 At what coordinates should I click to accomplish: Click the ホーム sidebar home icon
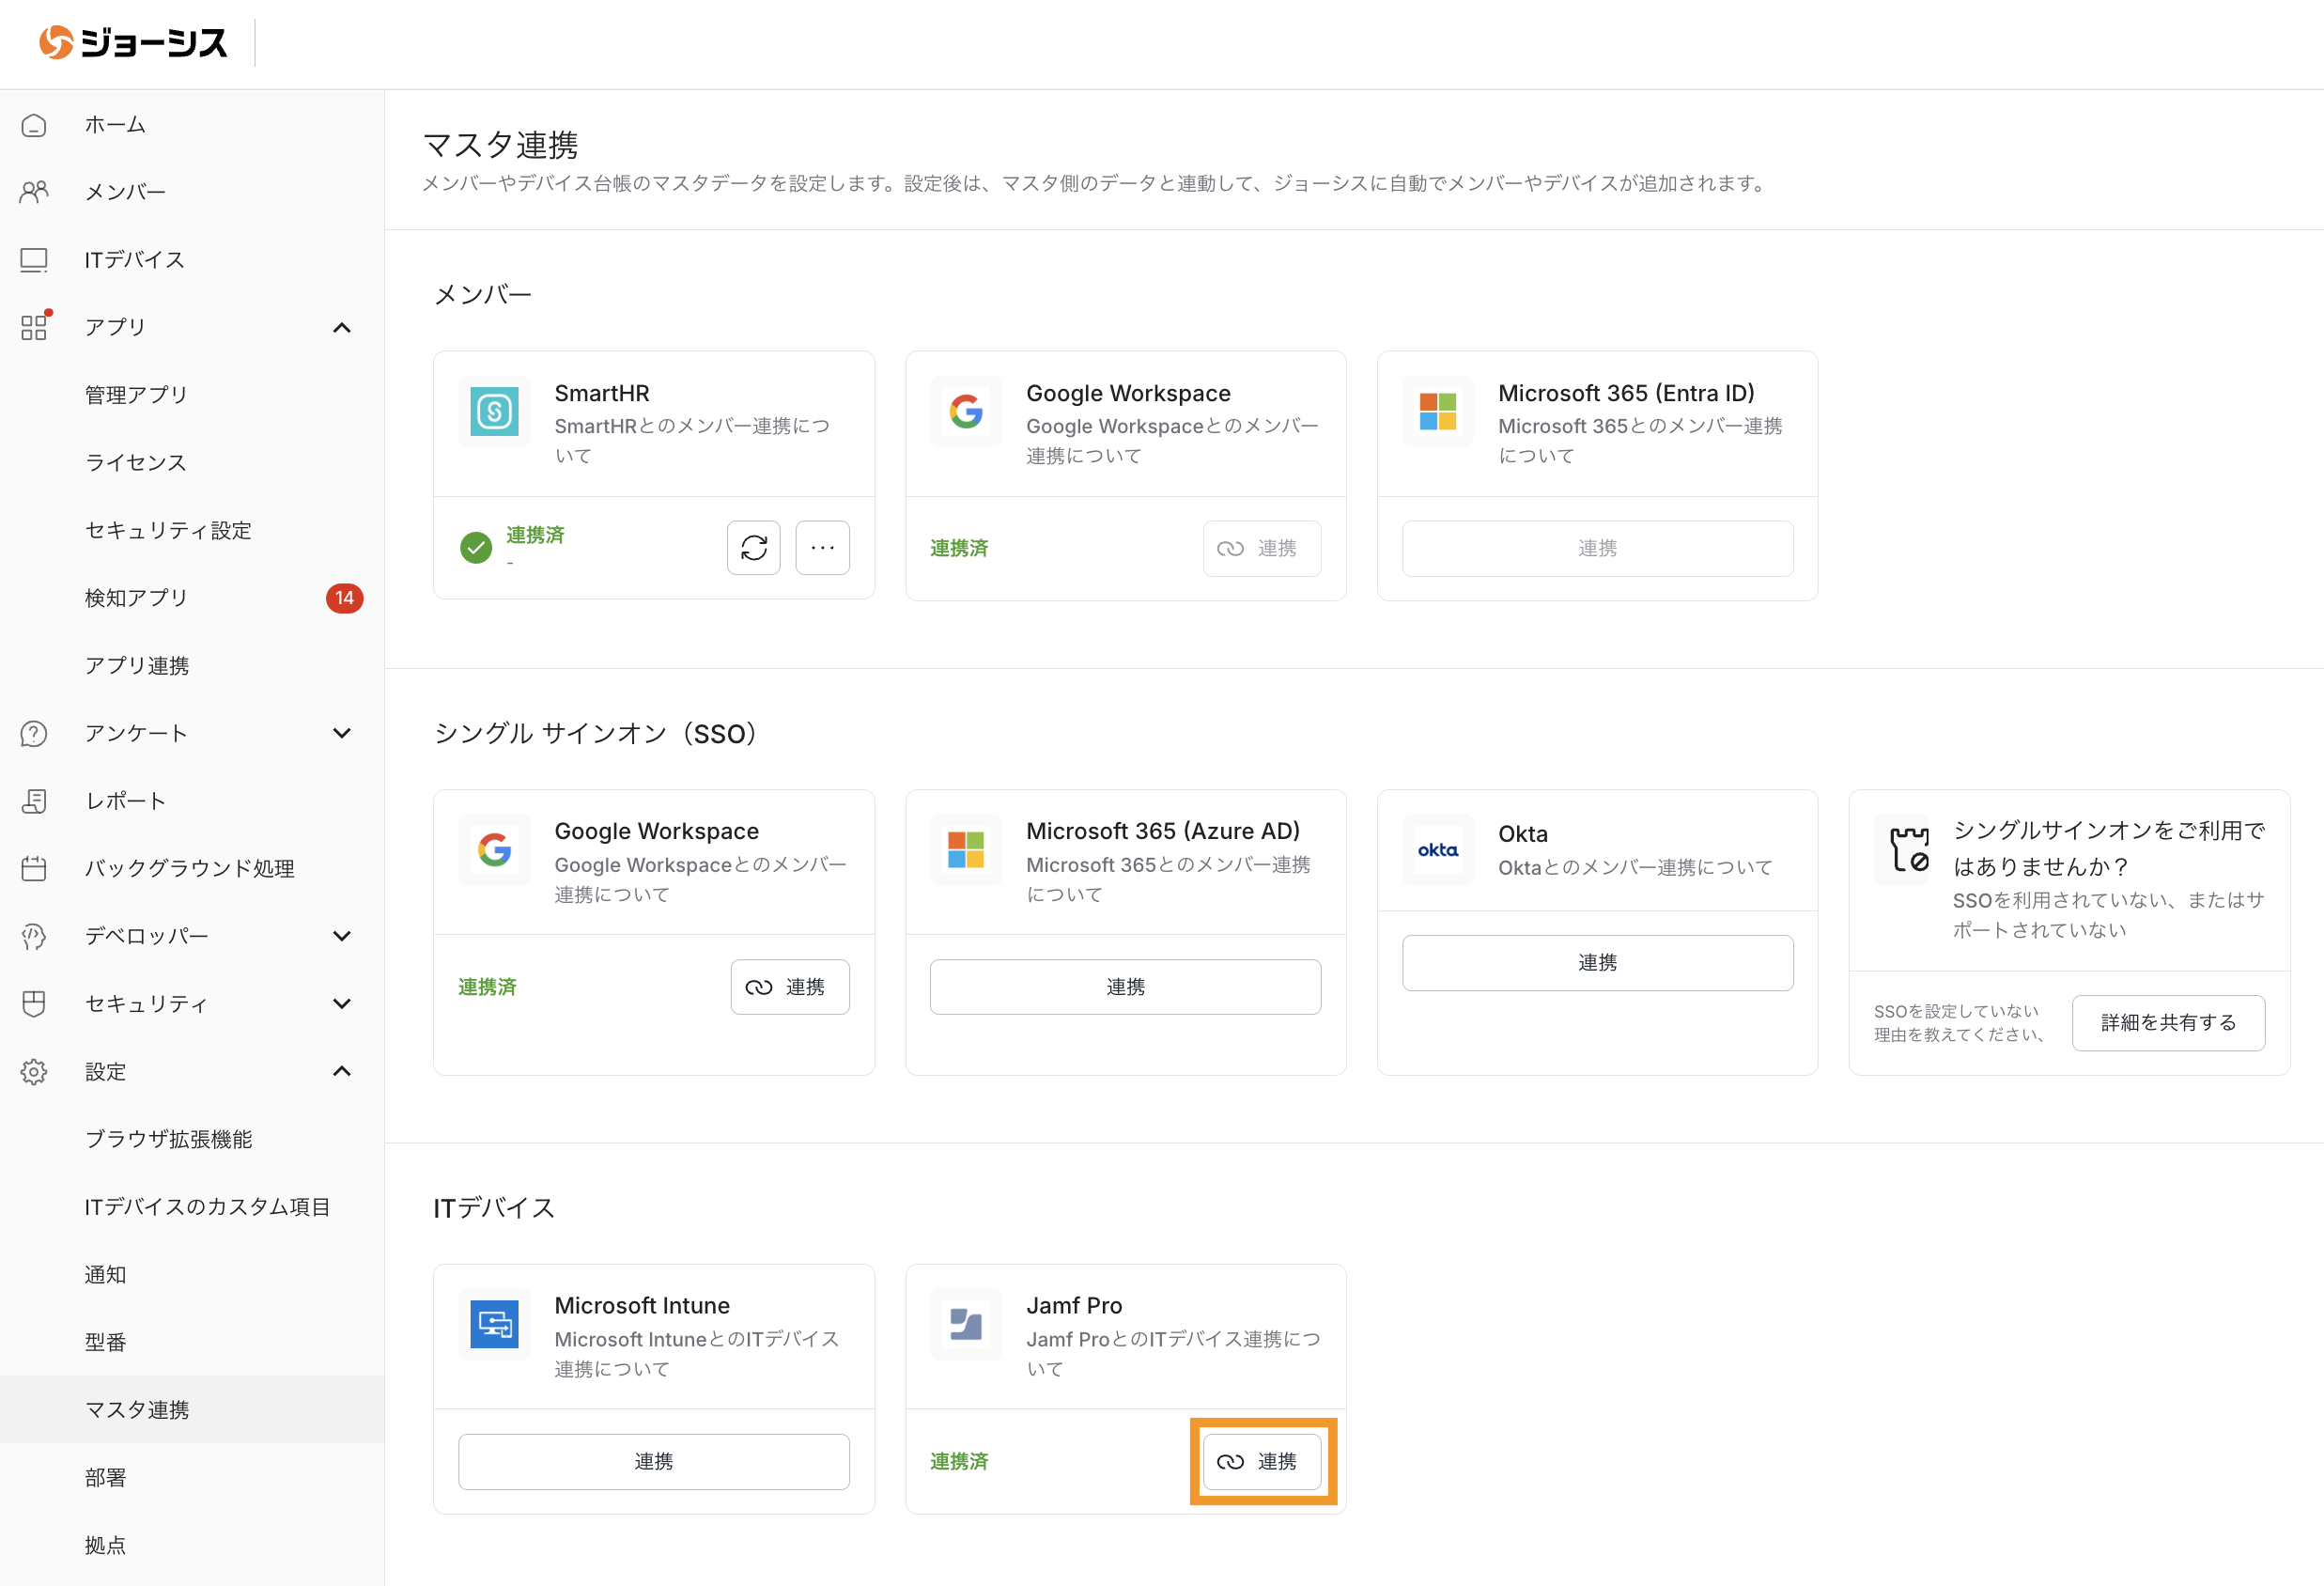34,125
